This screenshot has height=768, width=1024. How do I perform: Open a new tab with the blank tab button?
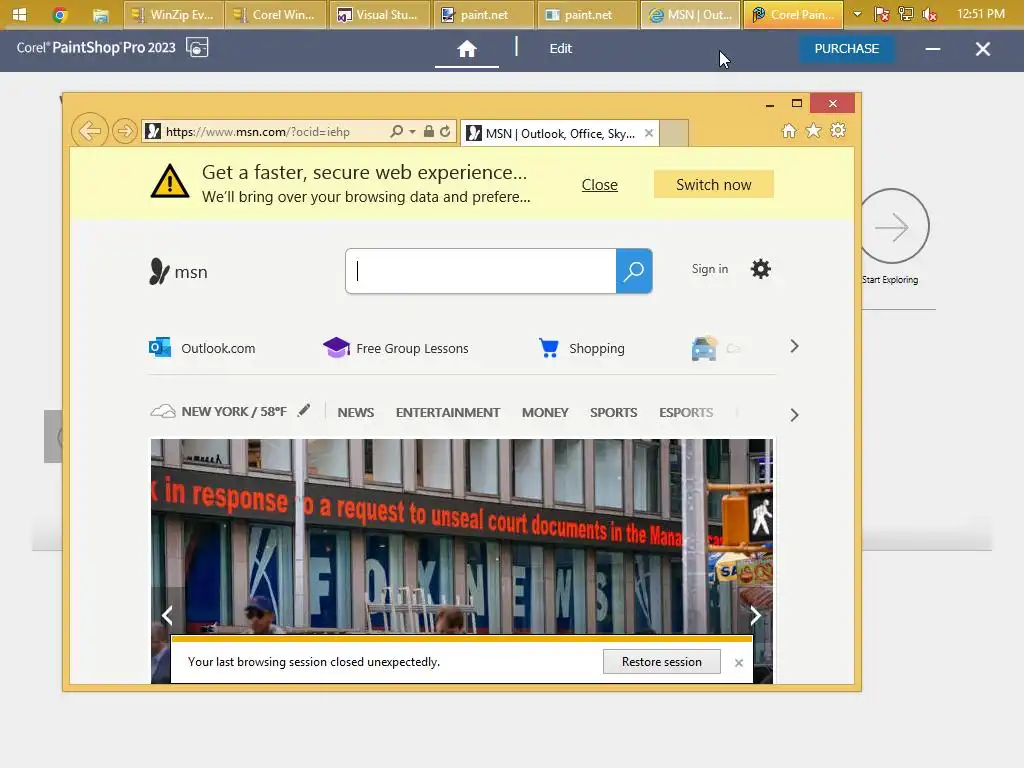click(x=674, y=133)
